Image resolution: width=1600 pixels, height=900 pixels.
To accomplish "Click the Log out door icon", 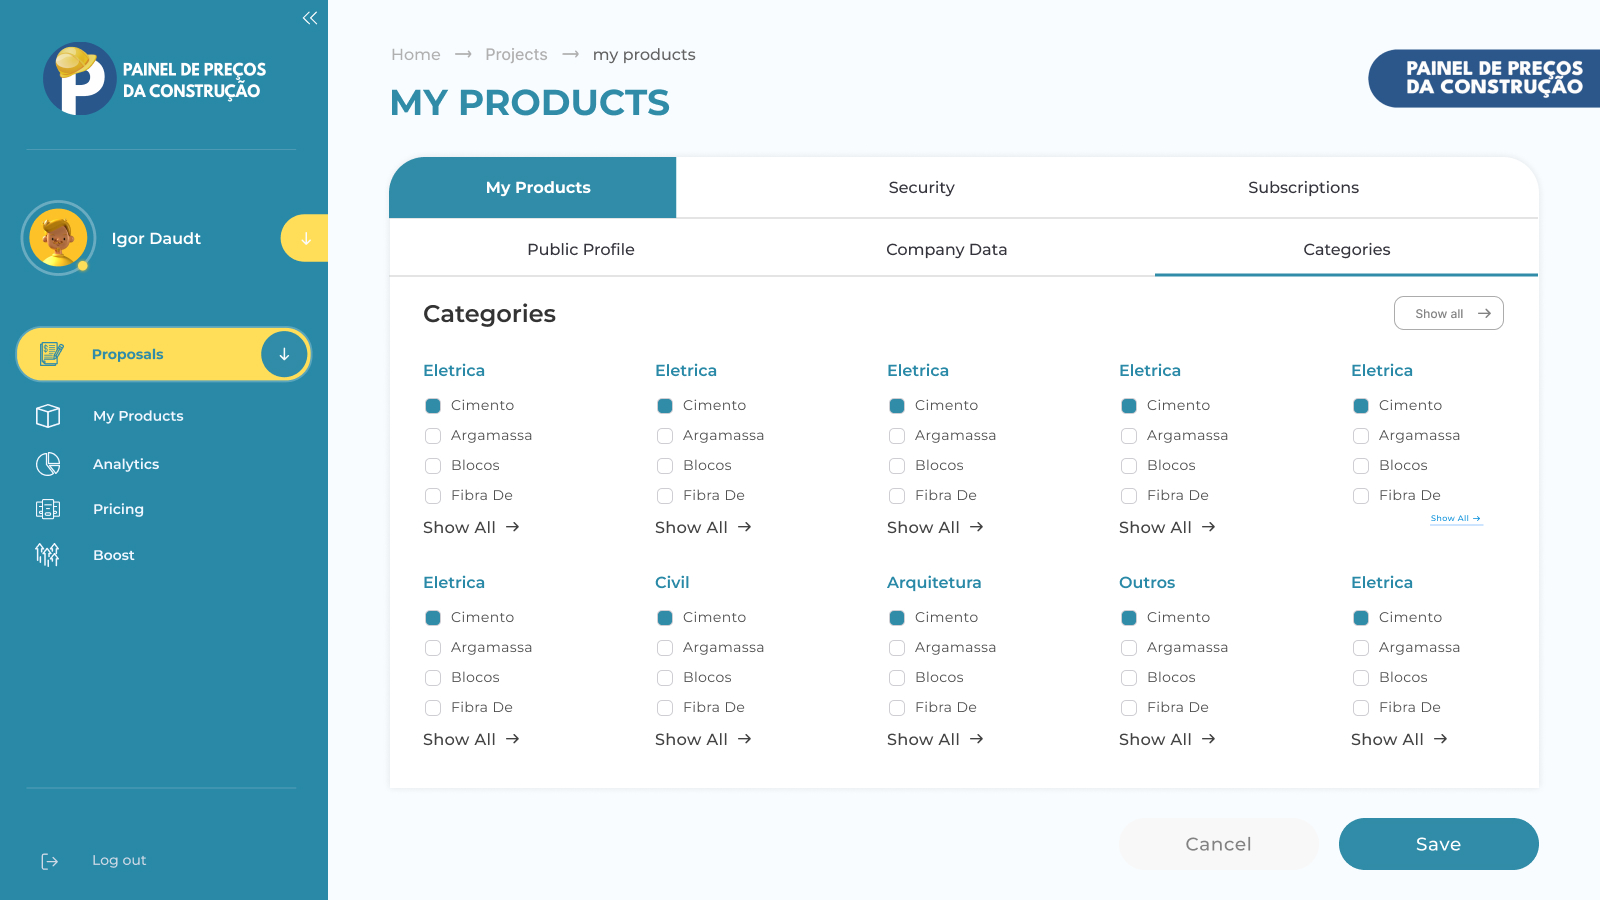I will point(49,861).
